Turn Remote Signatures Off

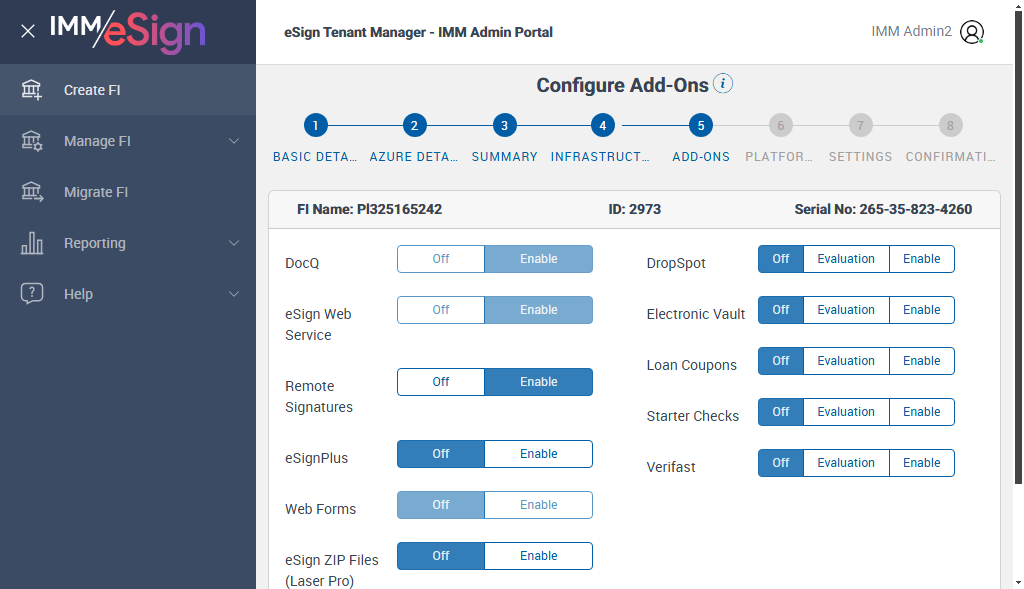point(441,381)
